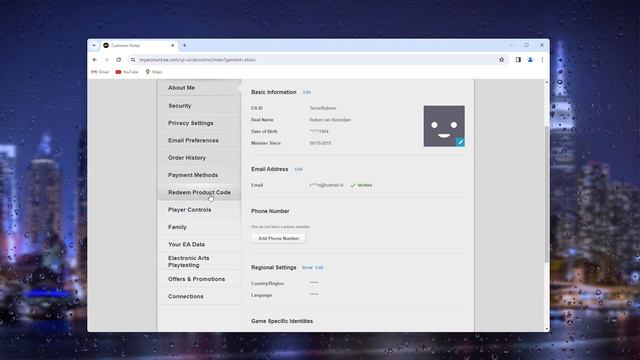Screen dimensions: 640x360
Task: Click the page vertical scrollbar thumb
Action: coord(547,194)
